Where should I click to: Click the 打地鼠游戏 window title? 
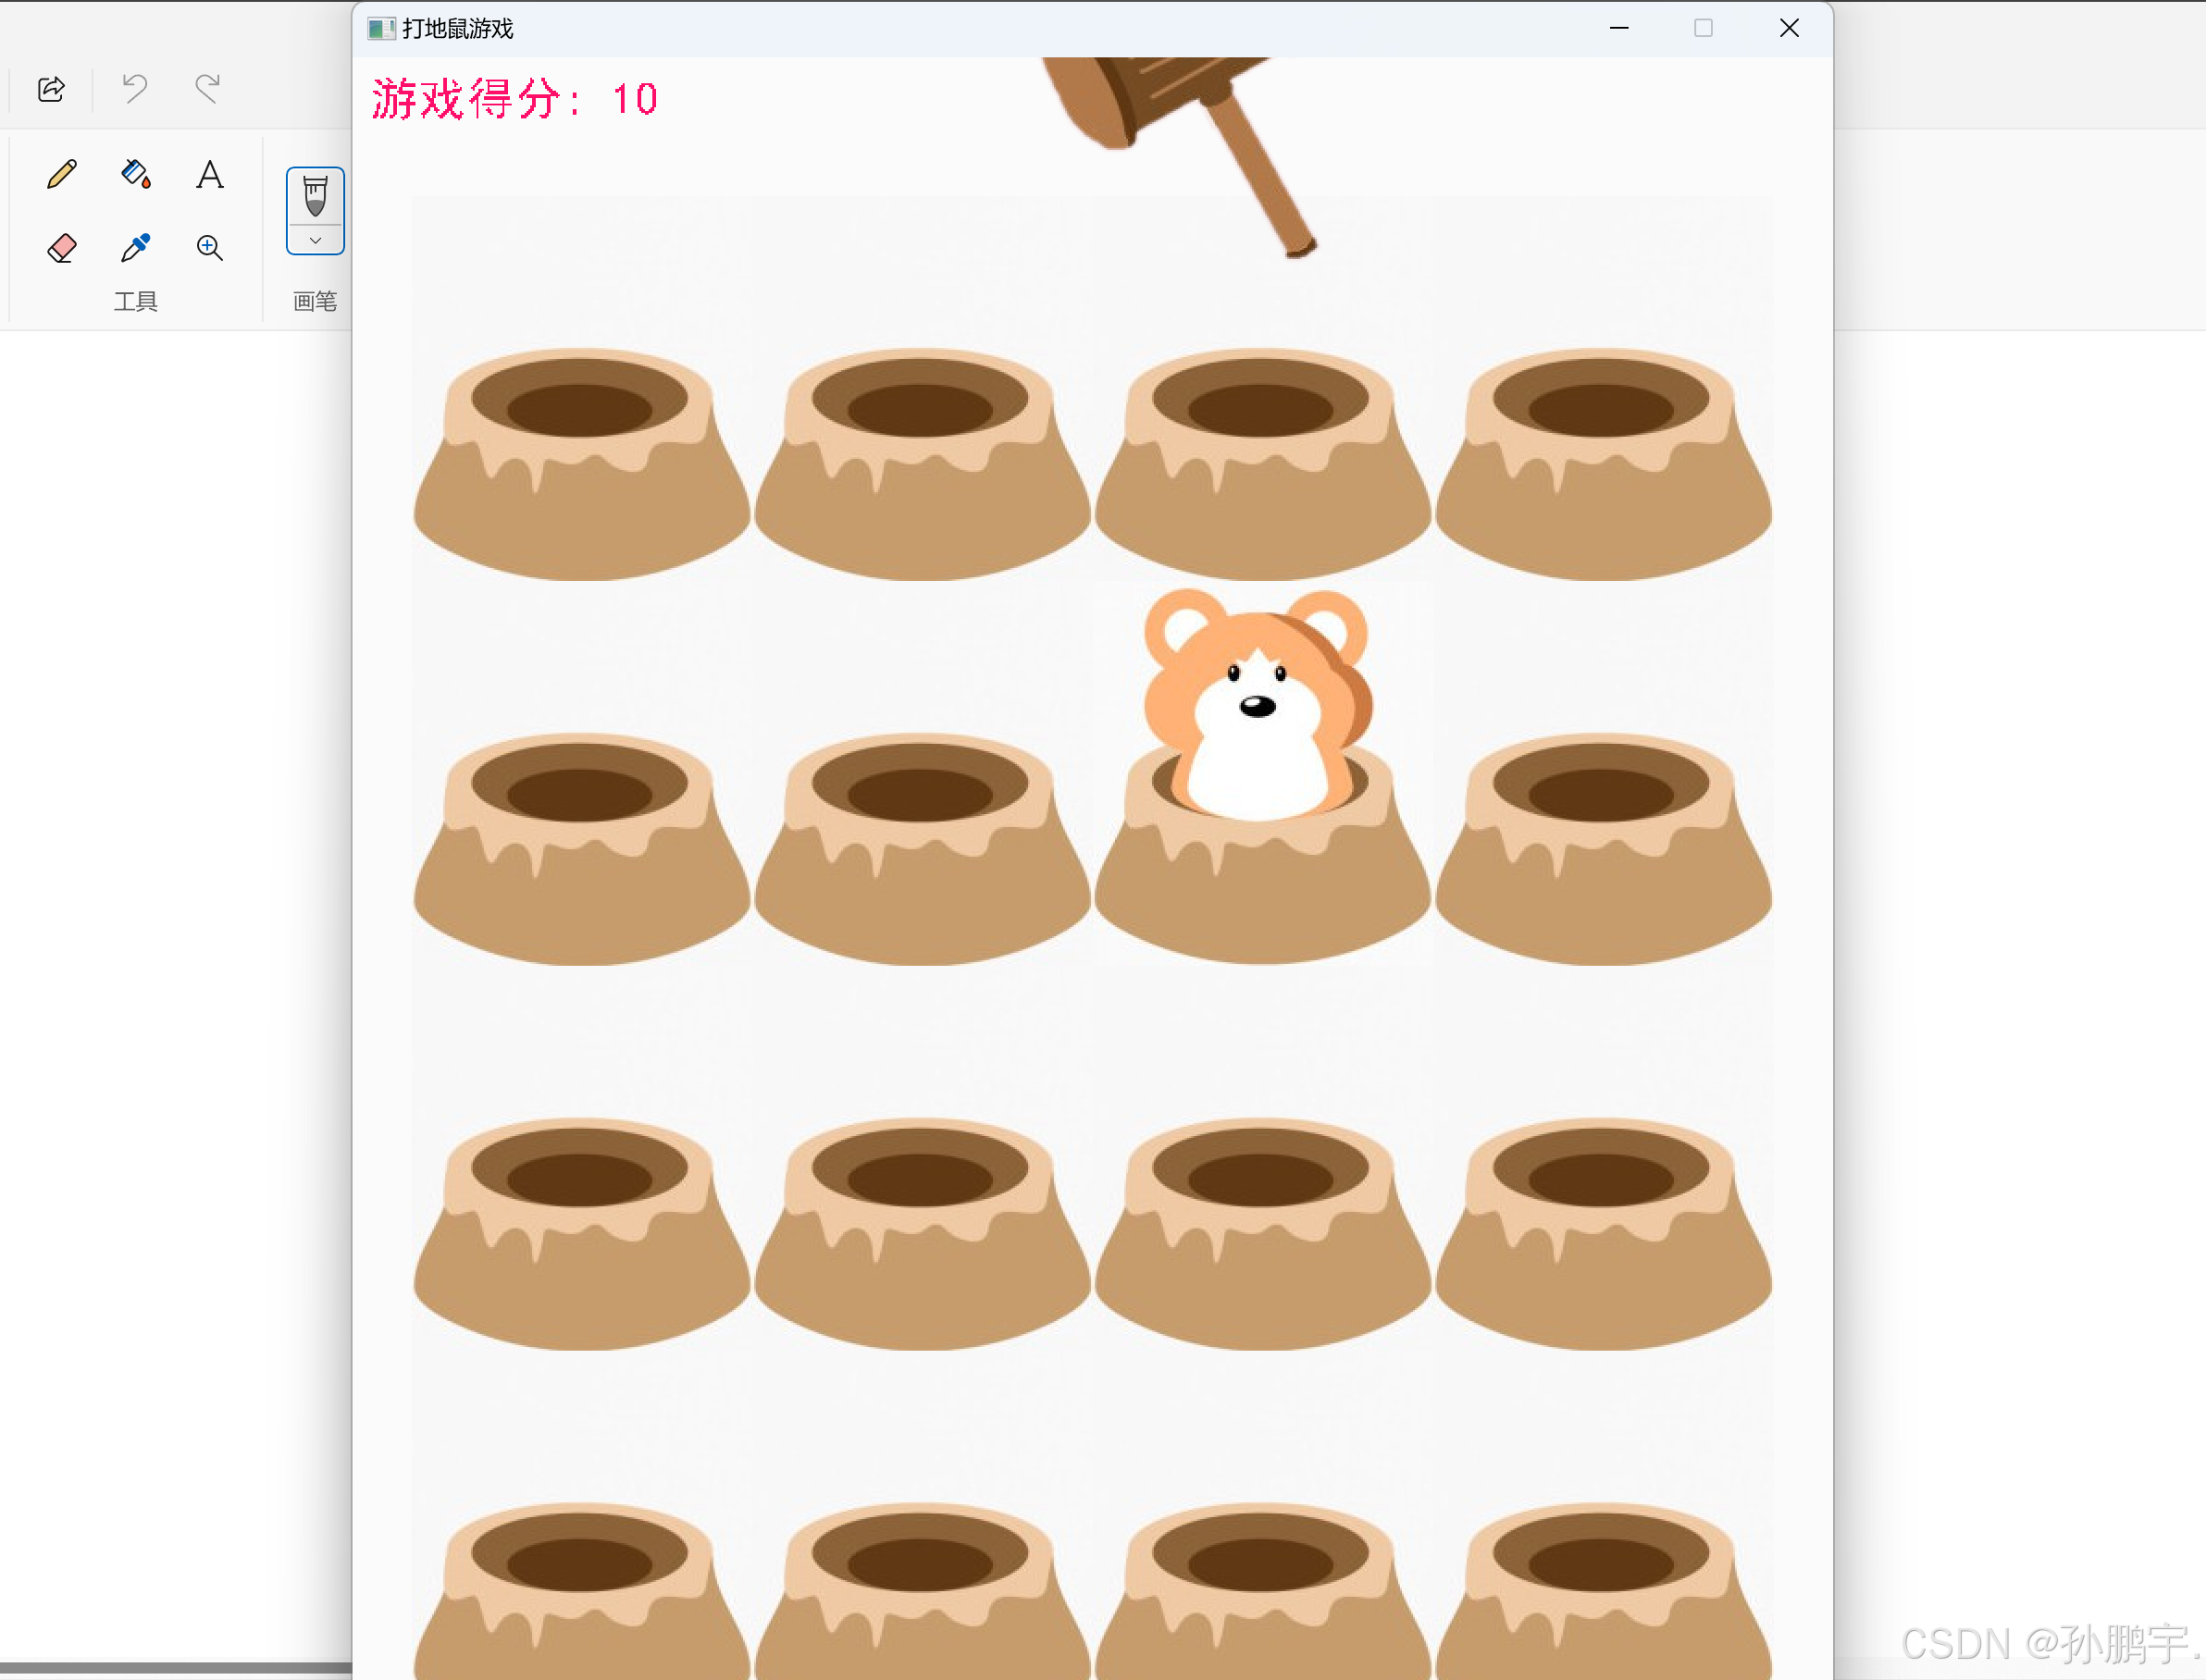pyautogui.click(x=458, y=29)
